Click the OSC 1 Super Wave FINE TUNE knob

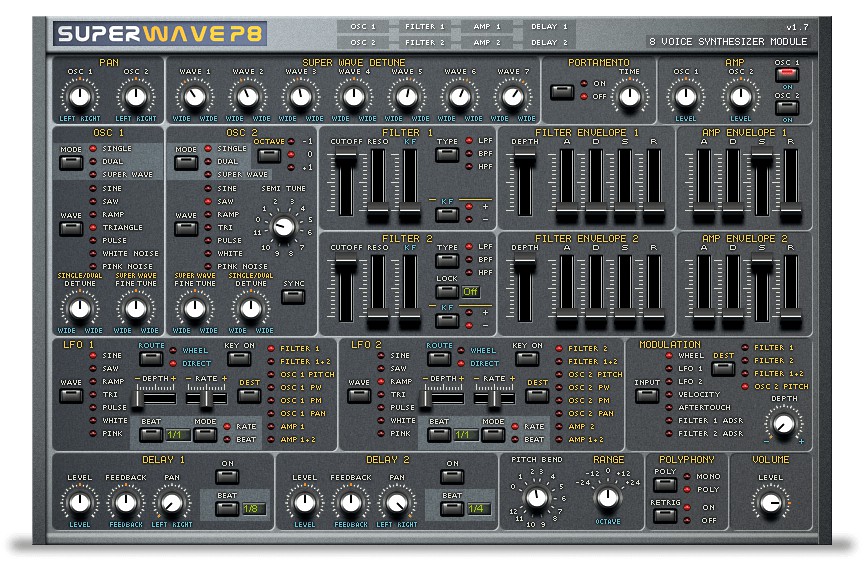(x=136, y=309)
